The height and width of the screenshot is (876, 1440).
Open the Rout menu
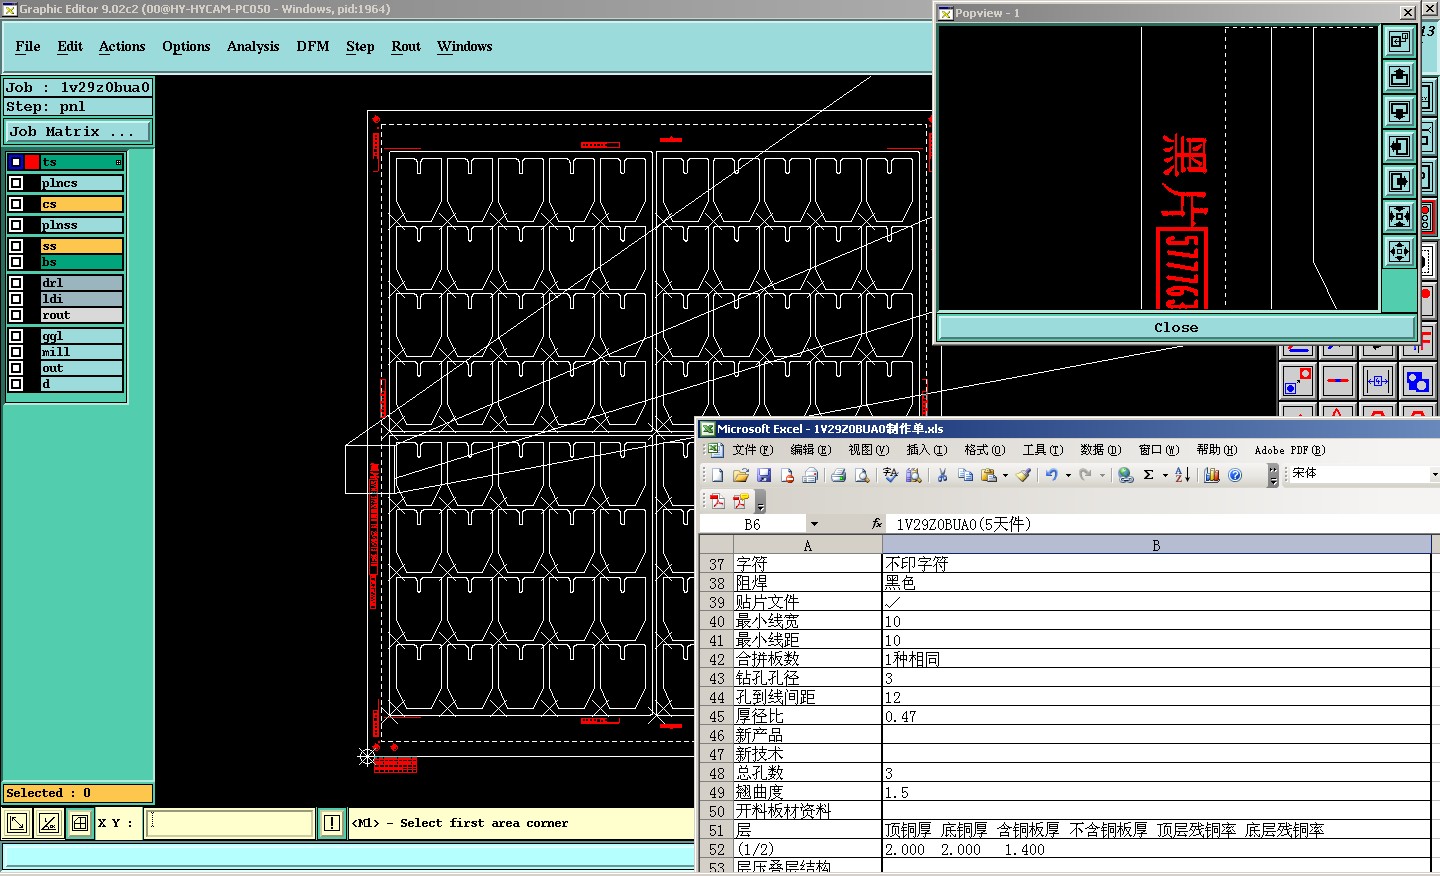click(x=406, y=47)
